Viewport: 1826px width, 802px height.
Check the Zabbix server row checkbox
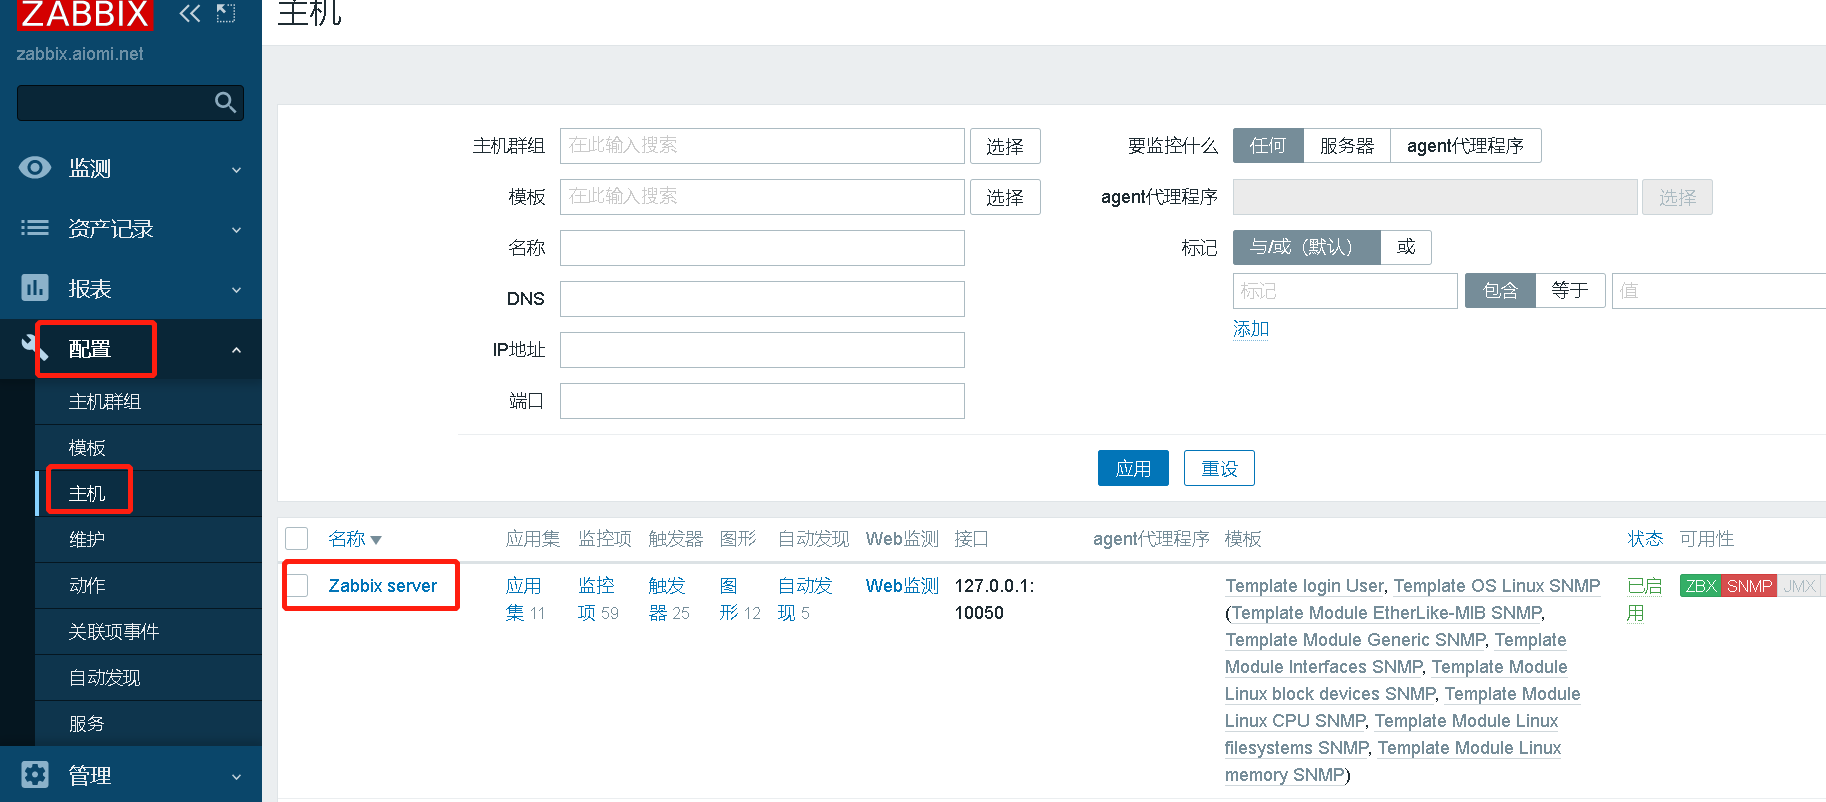[x=297, y=585]
